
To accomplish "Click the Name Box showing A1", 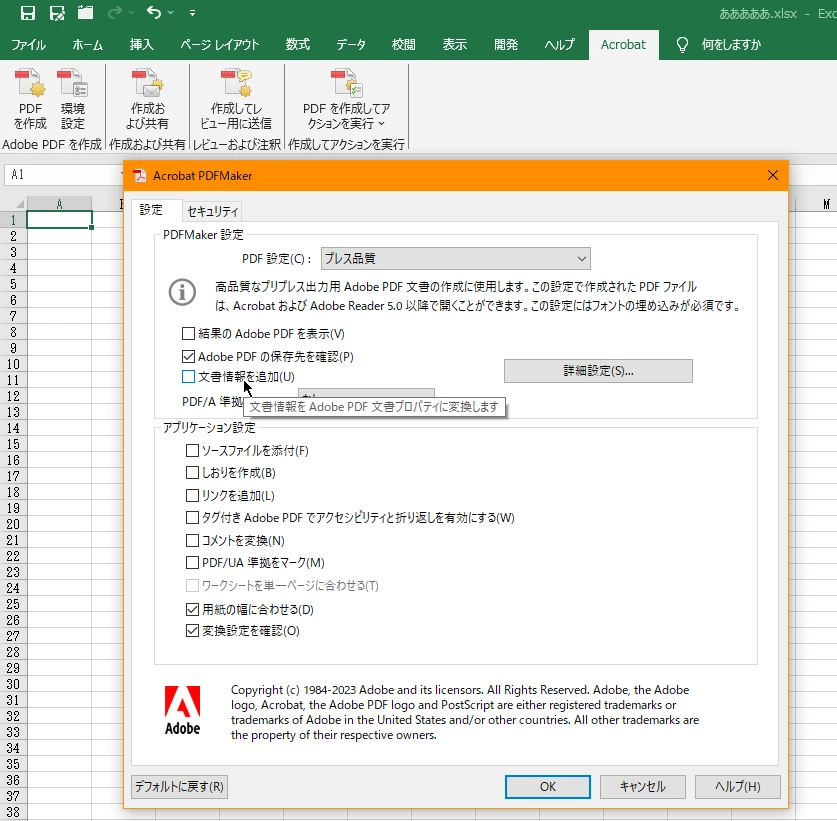I will pyautogui.click(x=63, y=175).
